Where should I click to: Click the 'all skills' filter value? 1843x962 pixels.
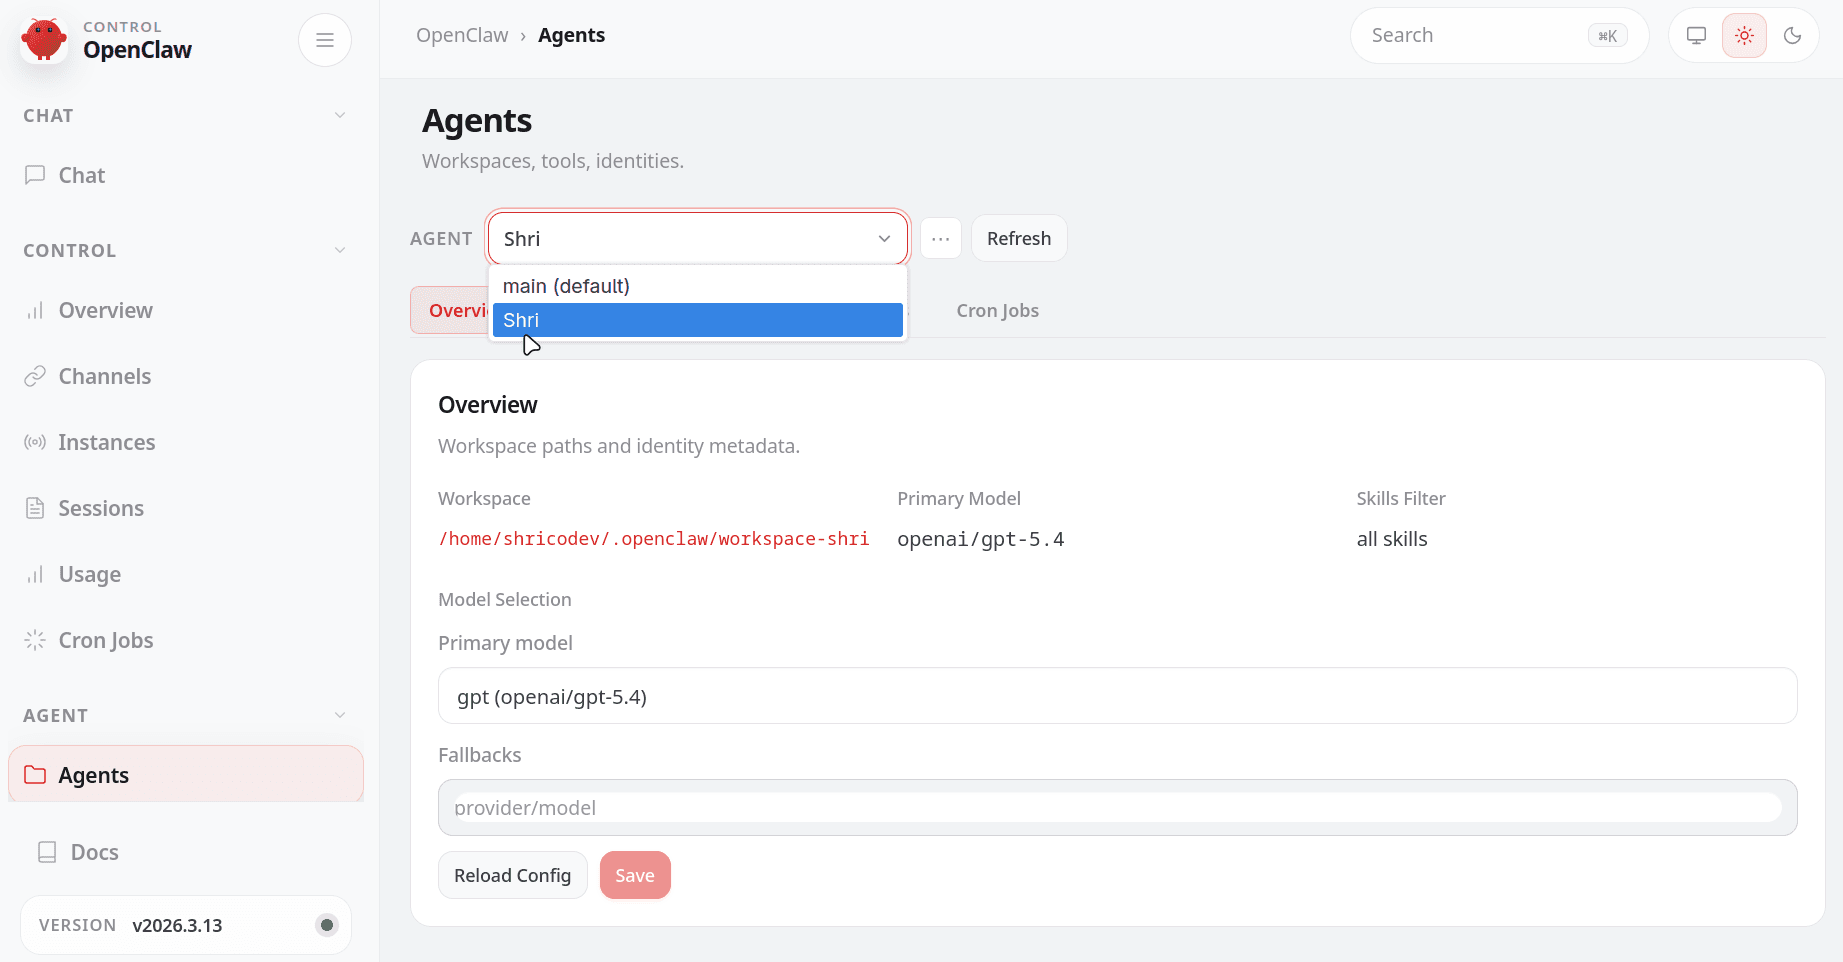(x=1392, y=539)
